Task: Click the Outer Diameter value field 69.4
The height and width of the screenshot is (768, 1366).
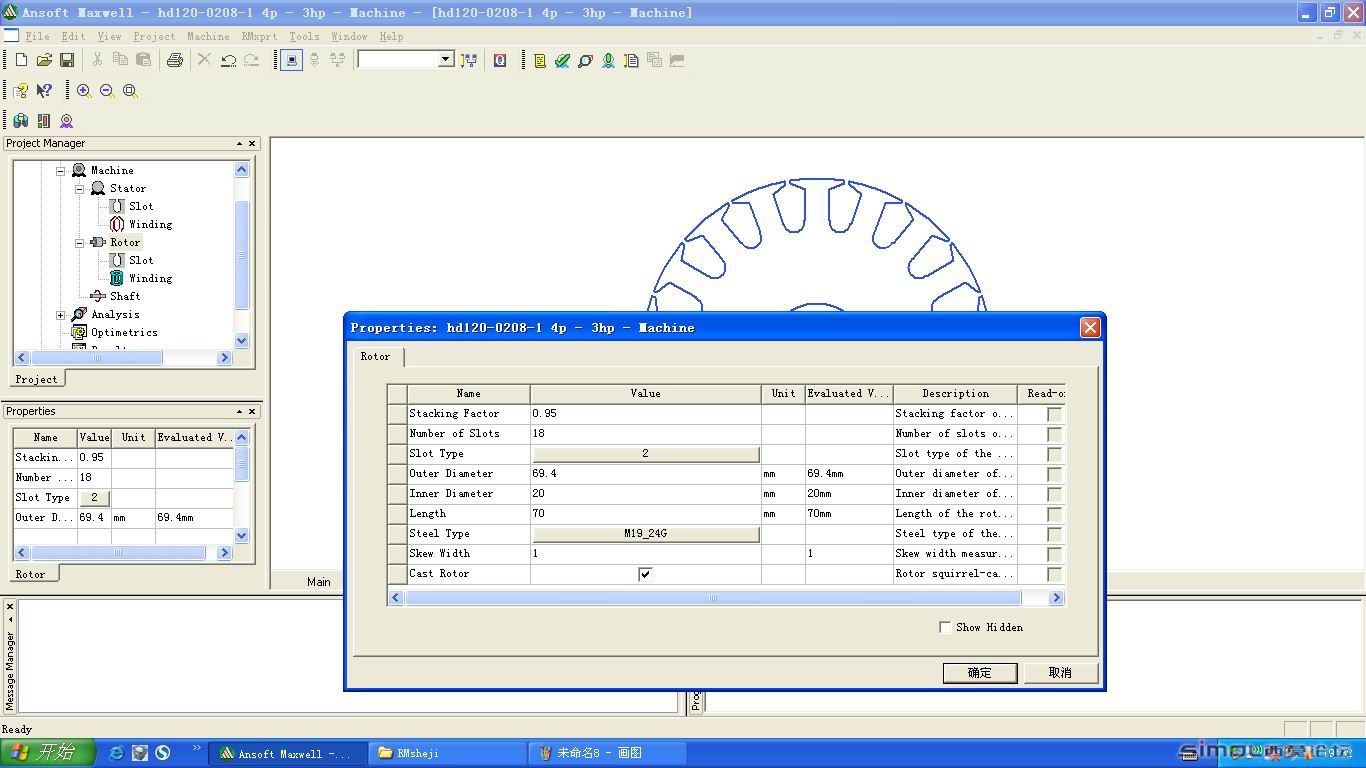Action: click(x=645, y=474)
